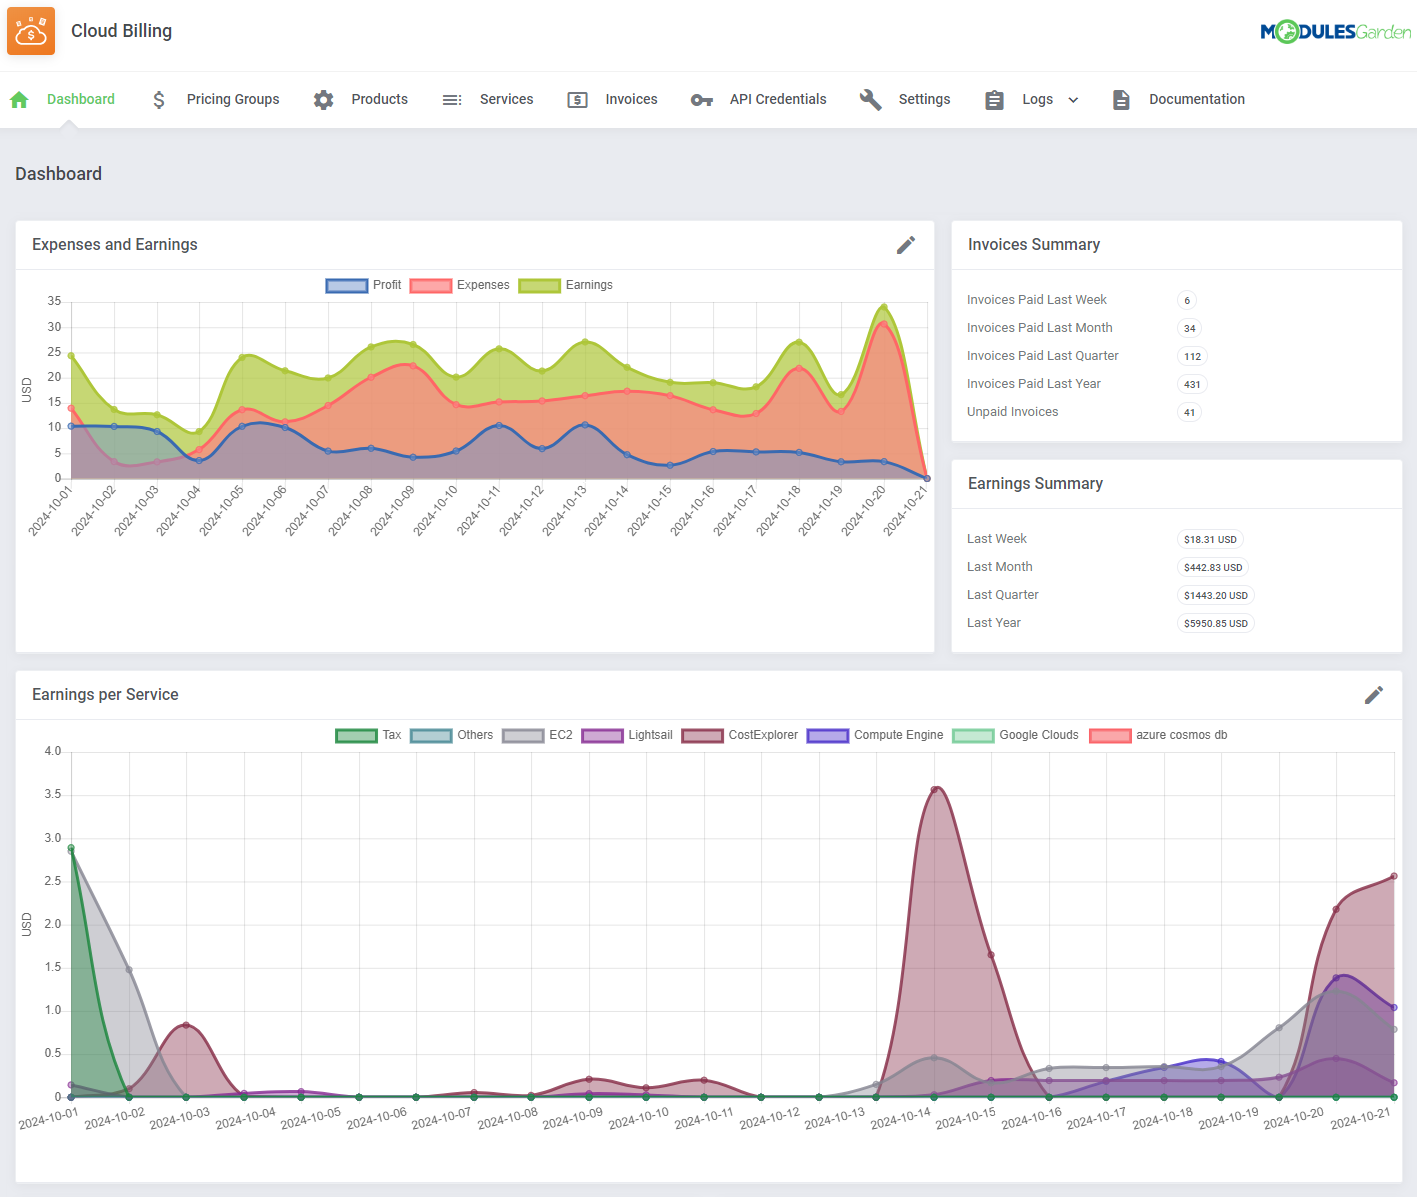Click the Unpaid Invoices label

pos(1012,412)
